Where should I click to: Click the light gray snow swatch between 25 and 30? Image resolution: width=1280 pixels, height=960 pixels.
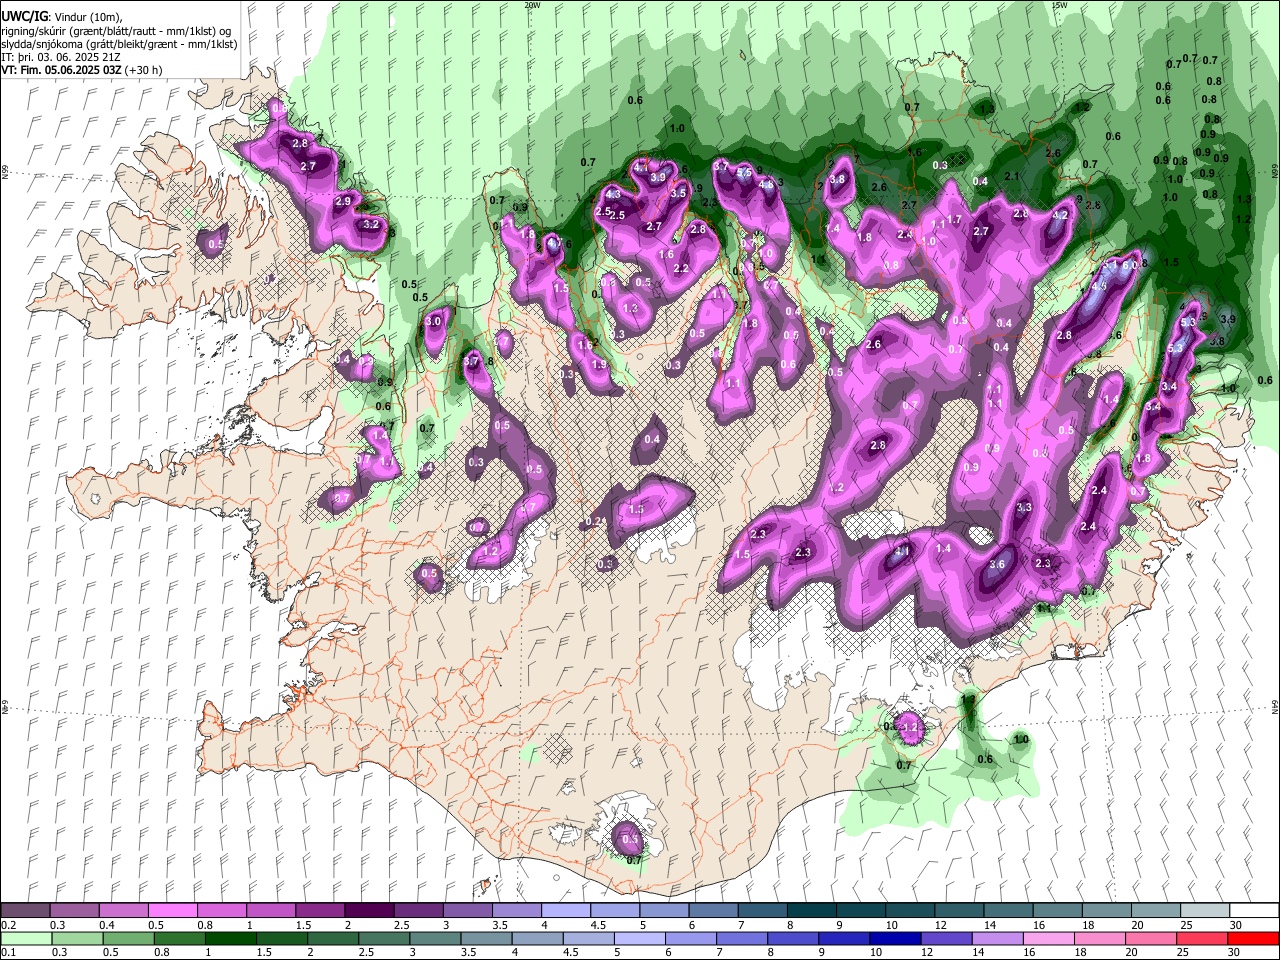tap(1204, 910)
